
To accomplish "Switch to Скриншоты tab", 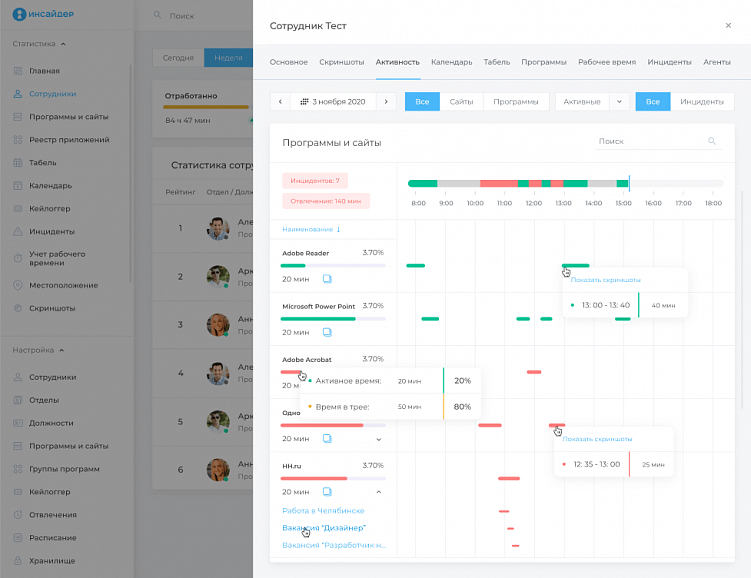I will click(341, 62).
